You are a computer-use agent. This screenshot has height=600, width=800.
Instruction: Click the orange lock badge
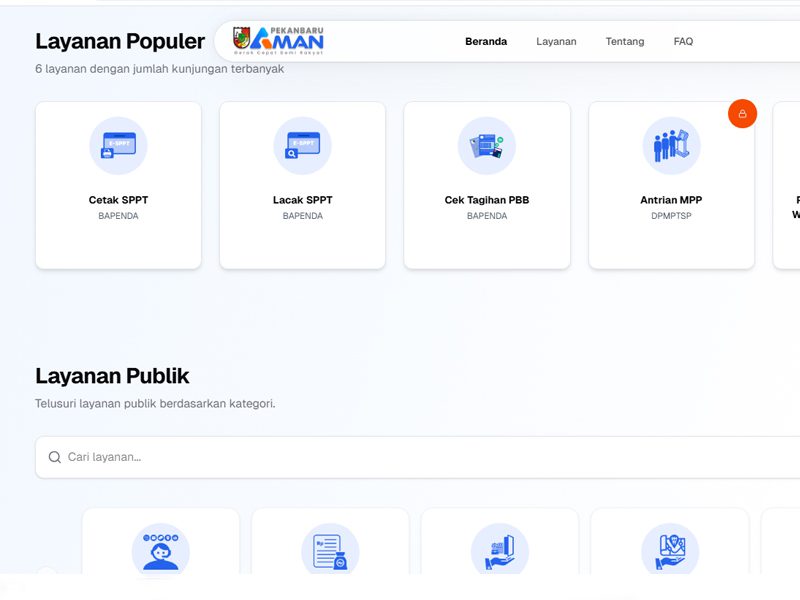(742, 114)
